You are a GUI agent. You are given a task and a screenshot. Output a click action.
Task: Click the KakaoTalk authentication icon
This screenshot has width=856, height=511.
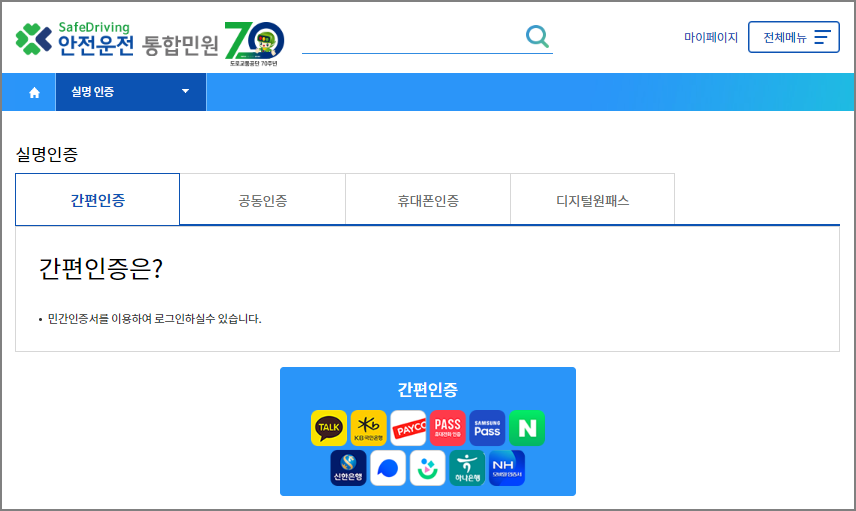pos(329,428)
